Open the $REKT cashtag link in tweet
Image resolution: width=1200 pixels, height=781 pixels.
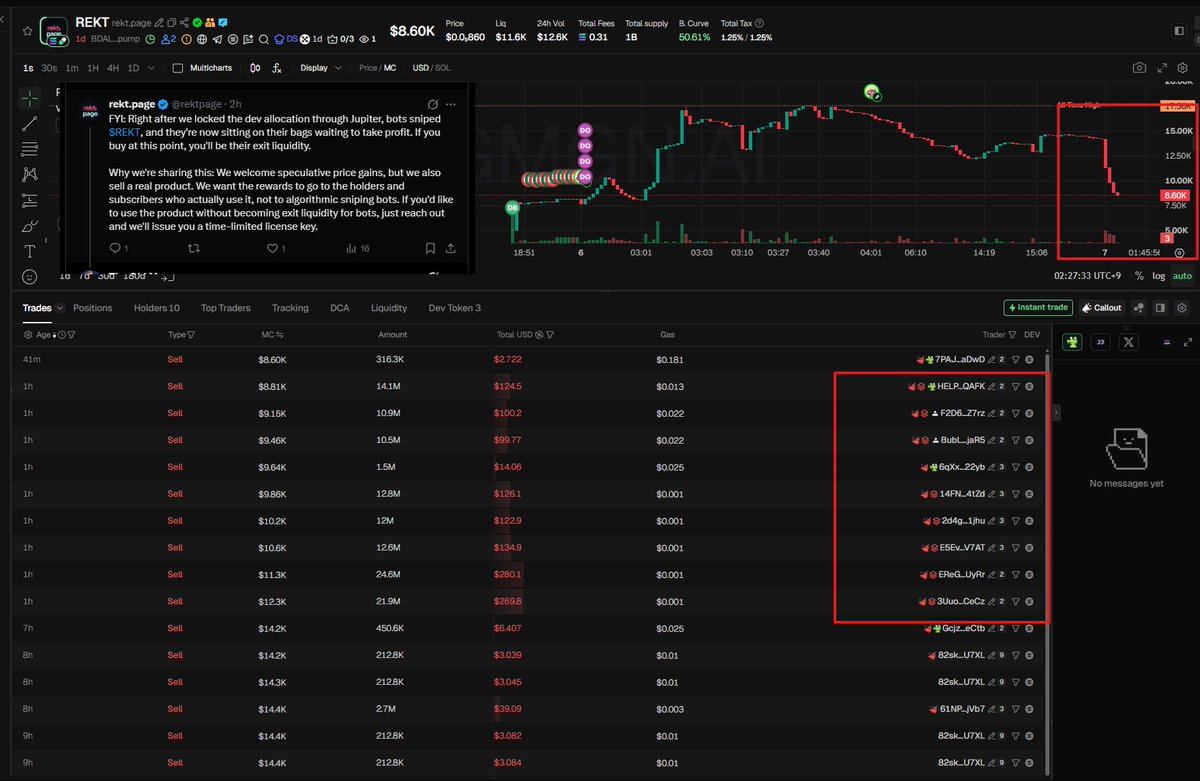point(125,132)
